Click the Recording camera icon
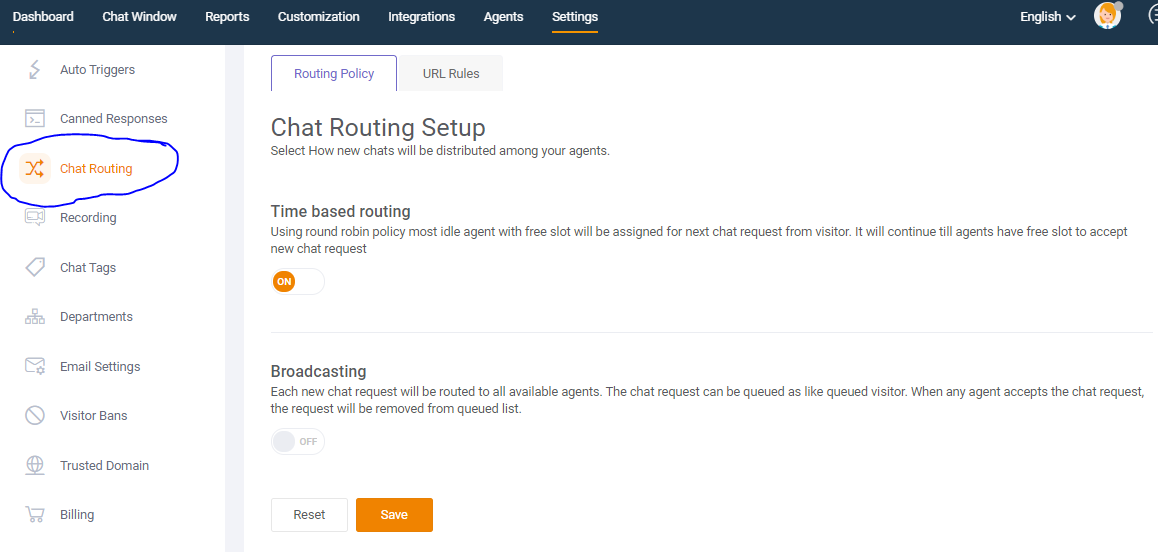This screenshot has height=552, width=1158. [x=35, y=217]
